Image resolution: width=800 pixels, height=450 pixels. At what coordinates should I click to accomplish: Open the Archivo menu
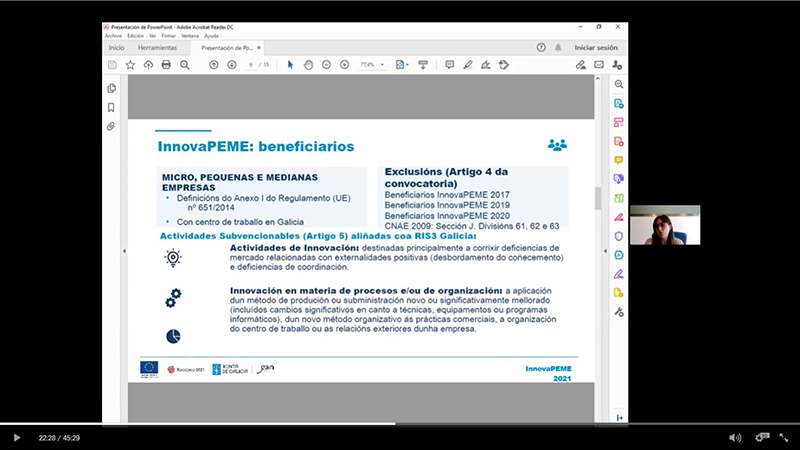113,36
